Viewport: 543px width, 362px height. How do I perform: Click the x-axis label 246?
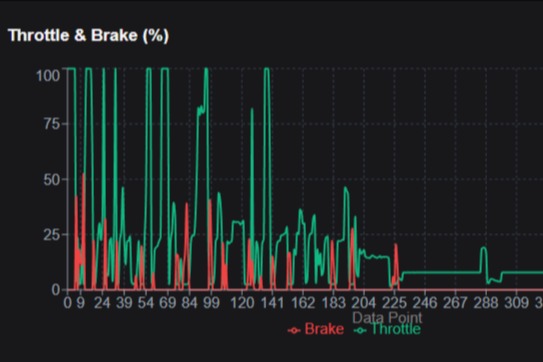(x=425, y=303)
